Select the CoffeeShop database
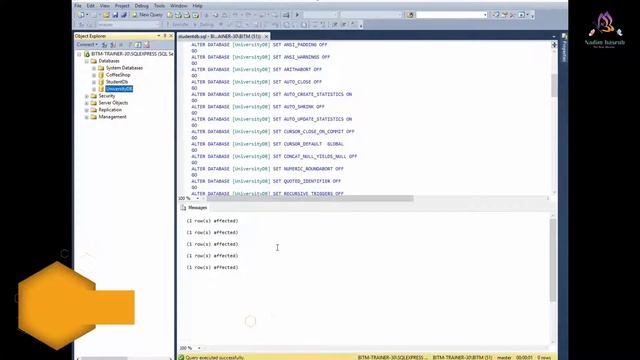Screen dimensions: 640x360 coord(118,75)
